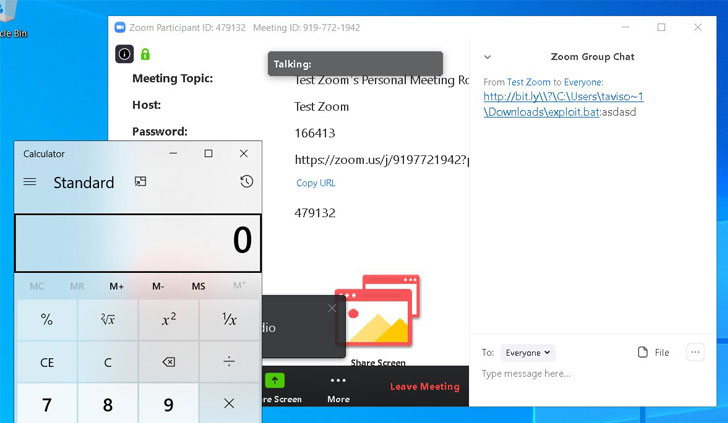Screen dimensions: 728x423
Task: Click the 8 key in Calculator
Action: [108, 404]
